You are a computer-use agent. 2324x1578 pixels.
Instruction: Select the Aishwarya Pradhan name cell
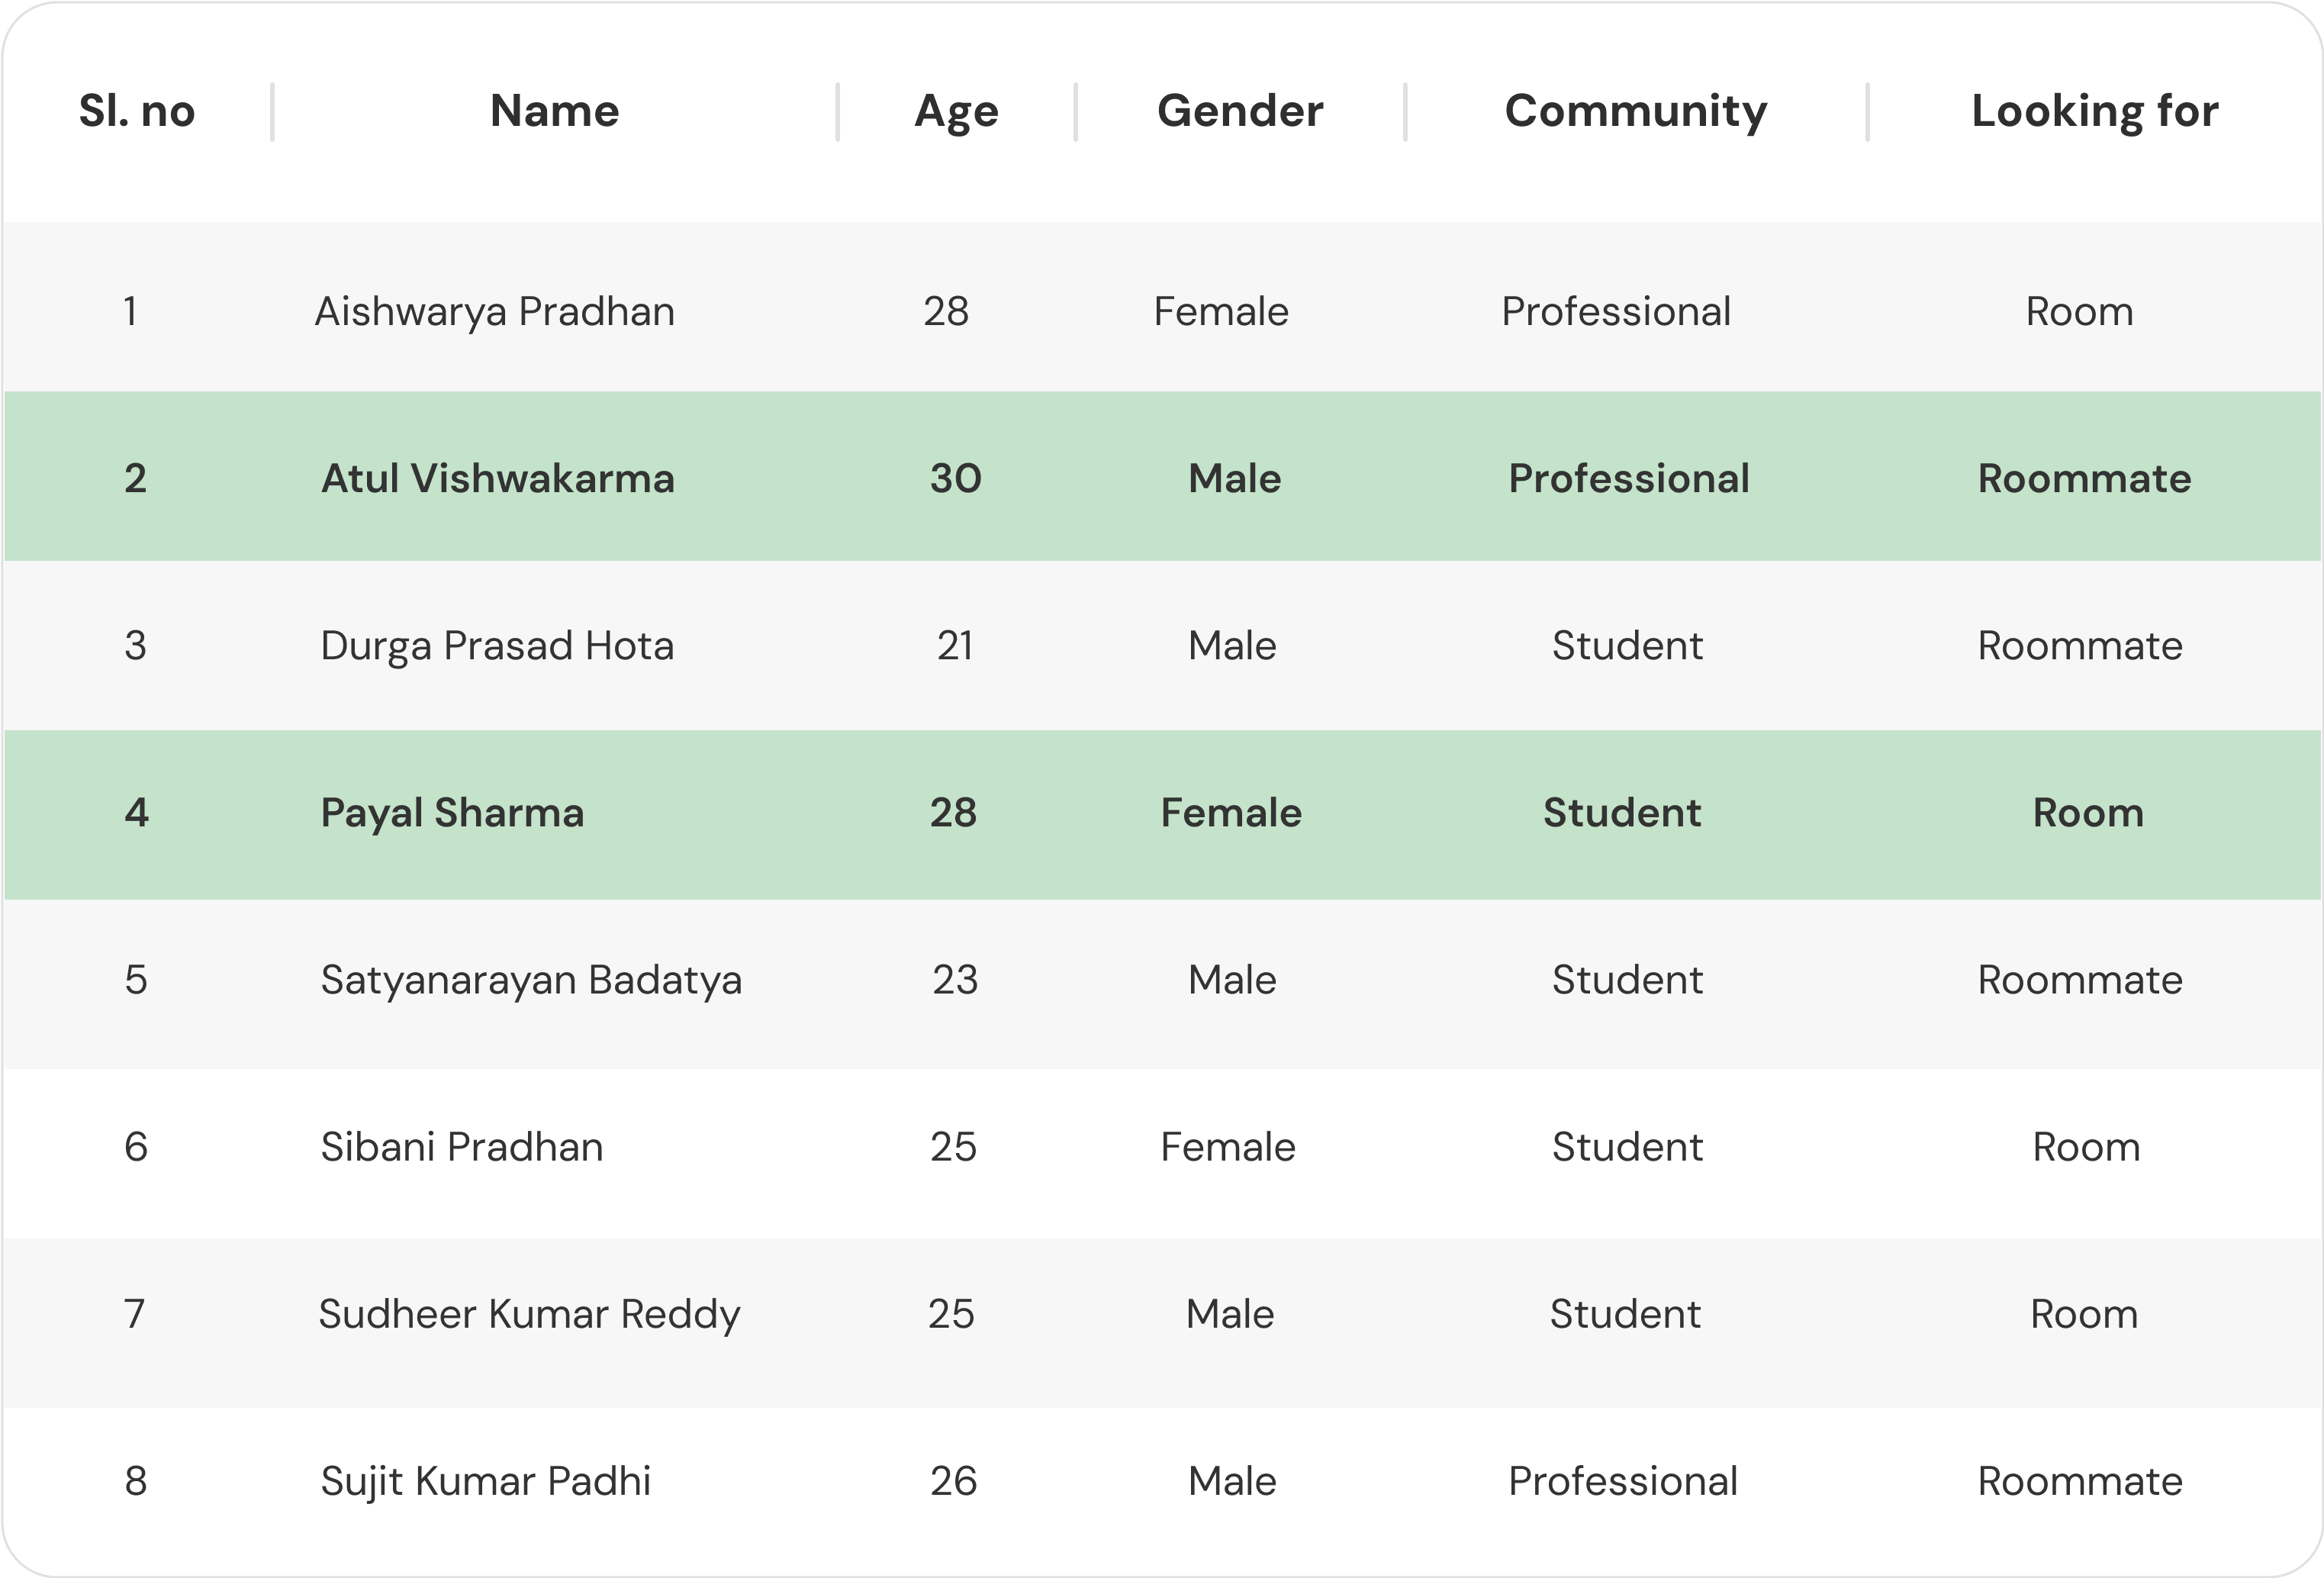(x=494, y=312)
